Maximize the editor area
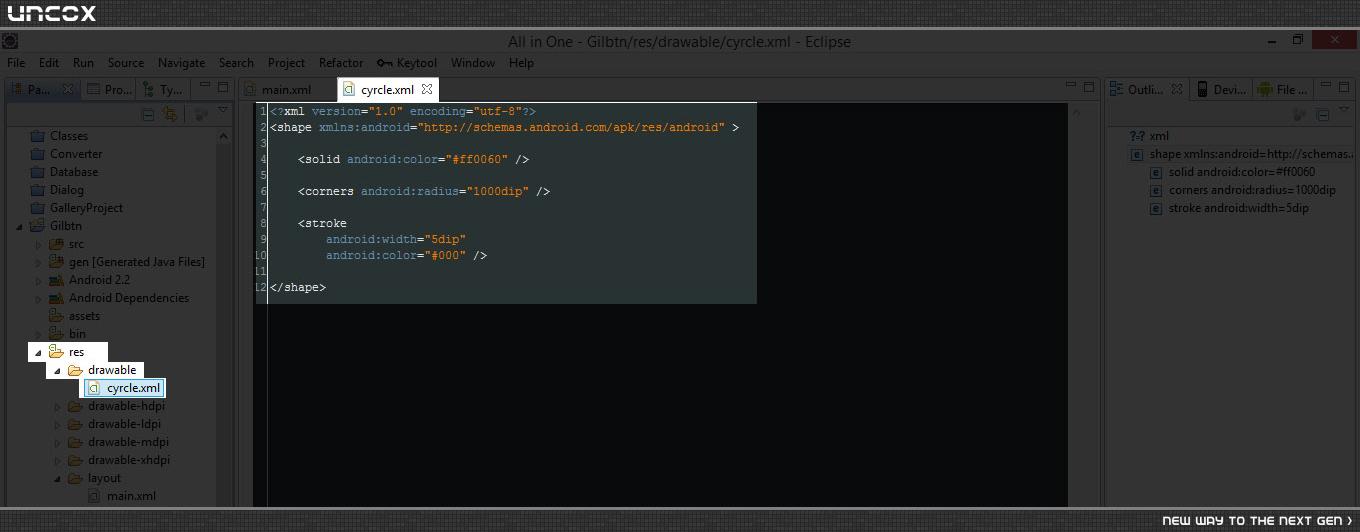The height and width of the screenshot is (532, 1360). click(x=1089, y=87)
